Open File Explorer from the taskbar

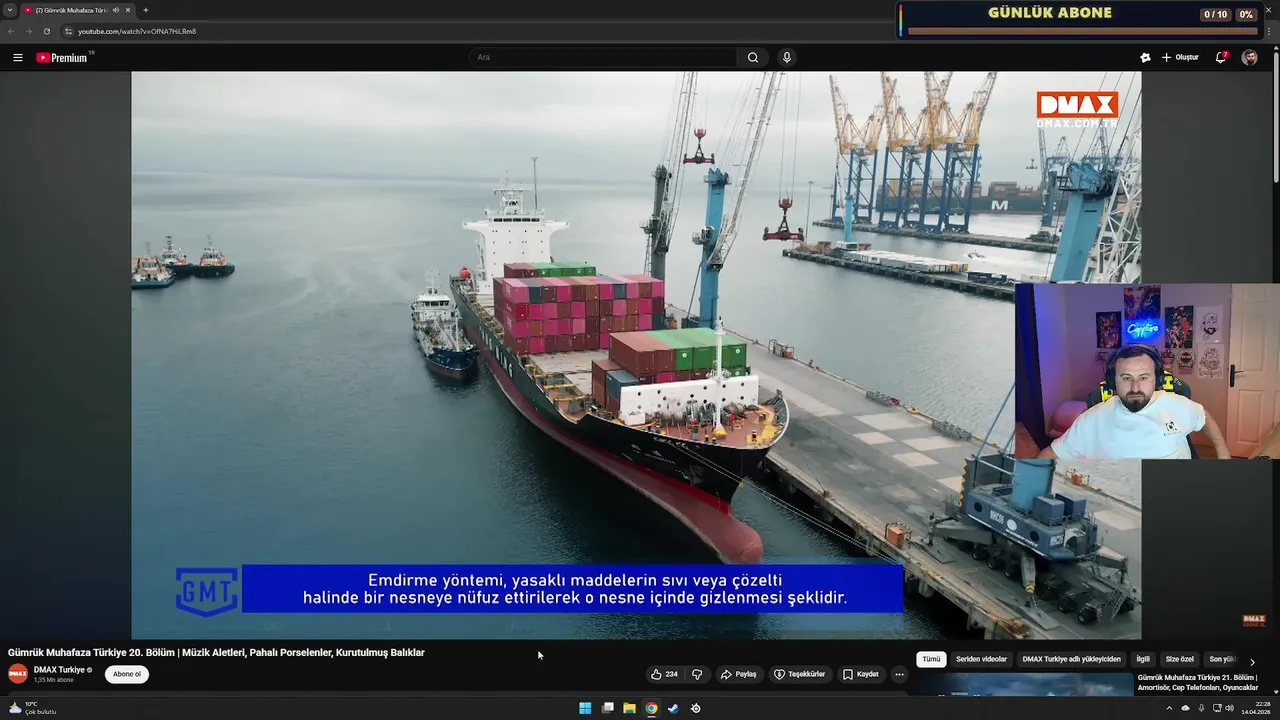(629, 708)
